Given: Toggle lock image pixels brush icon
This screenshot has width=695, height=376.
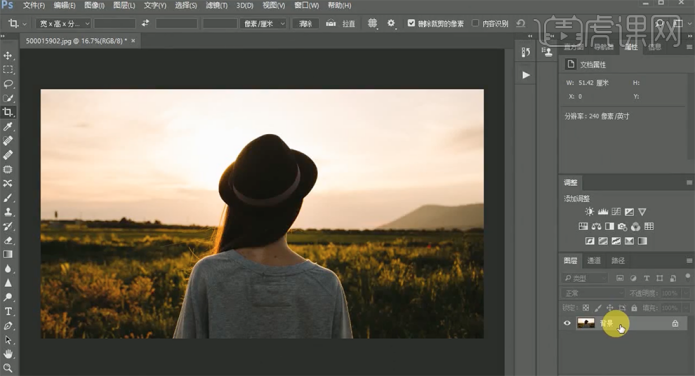Looking at the screenshot, I should pyautogui.click(x=598, y=308).
